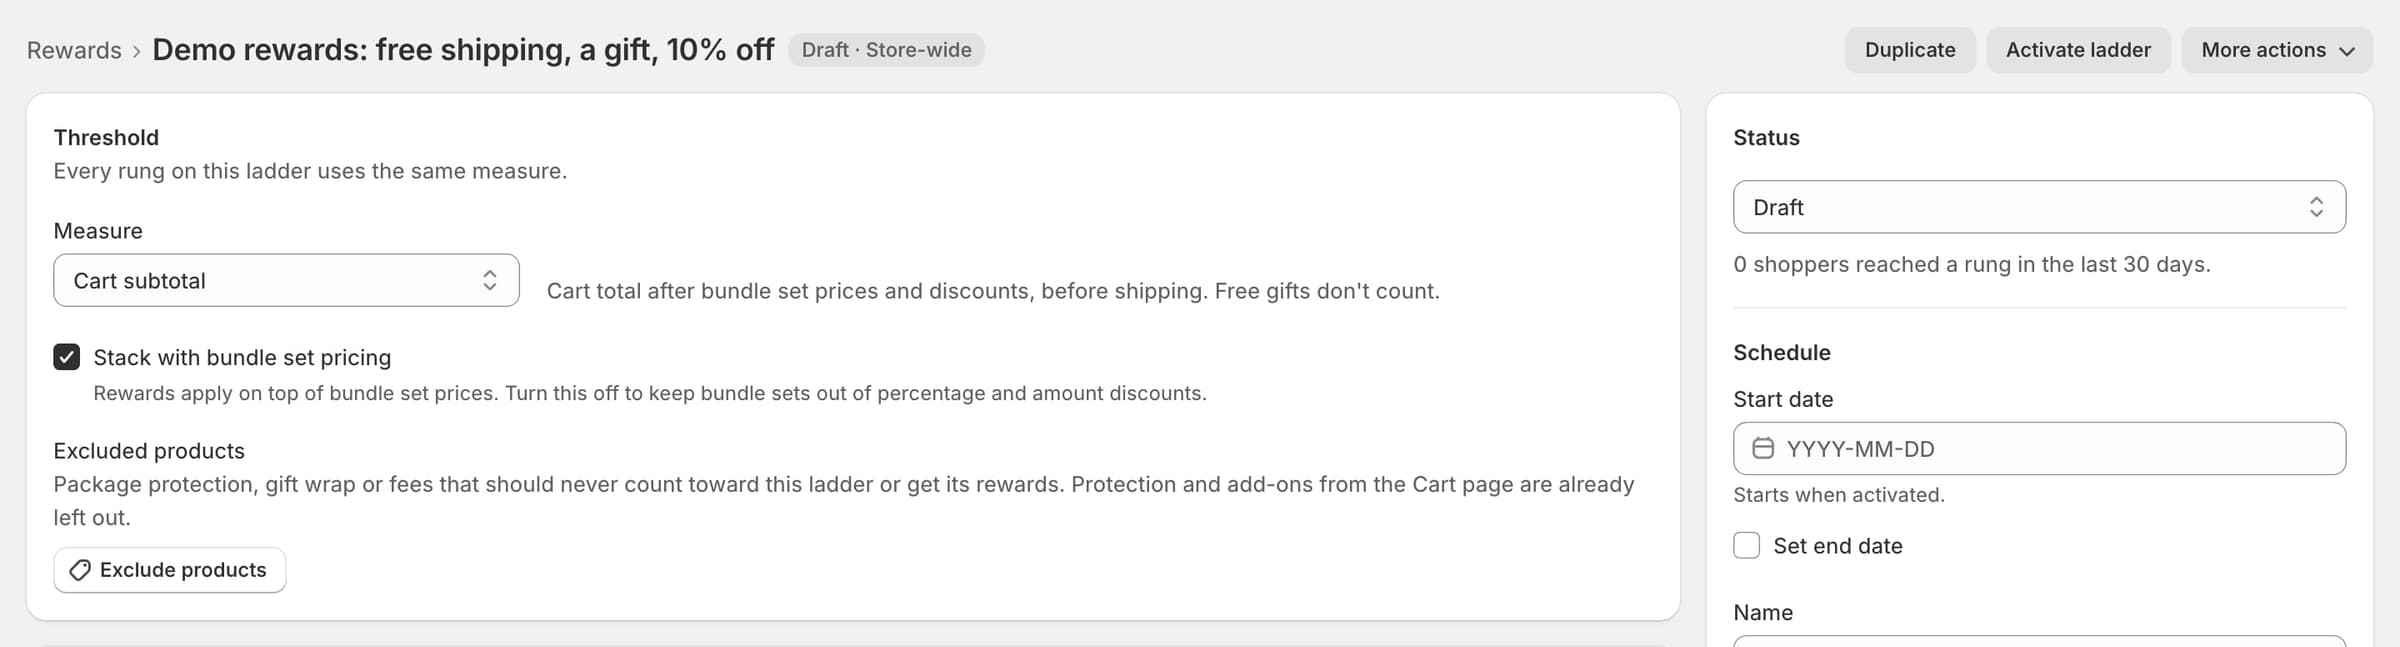2400x647 pixels.
Task: Click the Duplicate button
Action: point(1910,50)
